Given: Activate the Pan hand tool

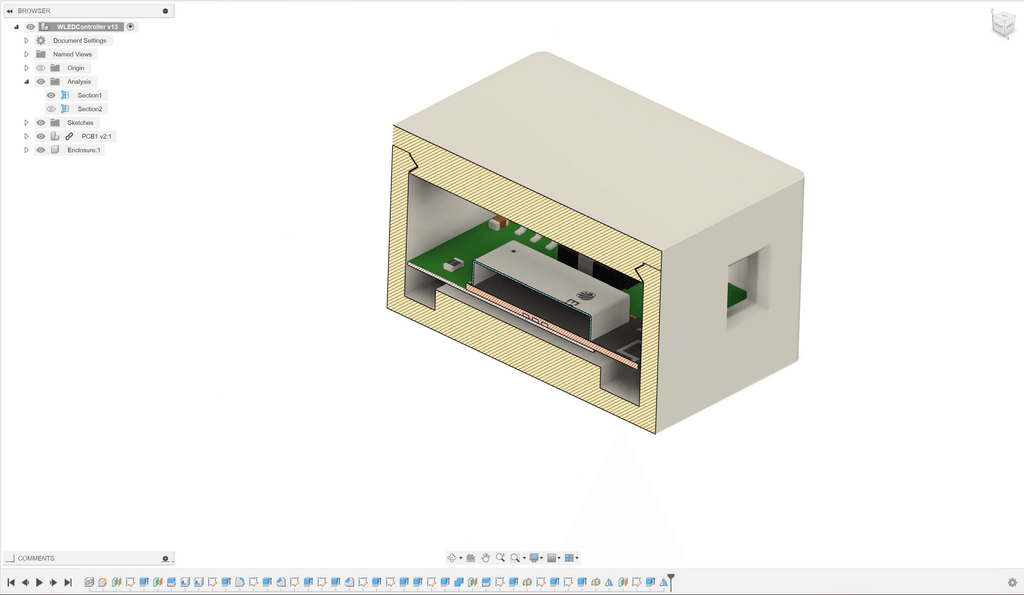Looking at the screenshot, I should (x=485, y=558).
